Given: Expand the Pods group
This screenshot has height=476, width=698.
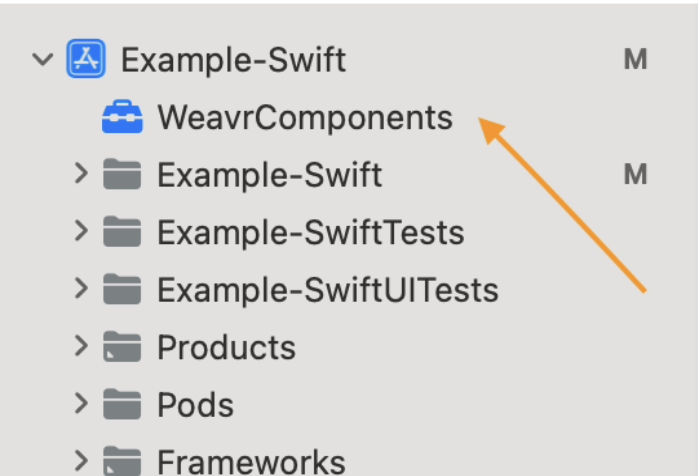Looking at the screenshot, I should tap(81, 403).
